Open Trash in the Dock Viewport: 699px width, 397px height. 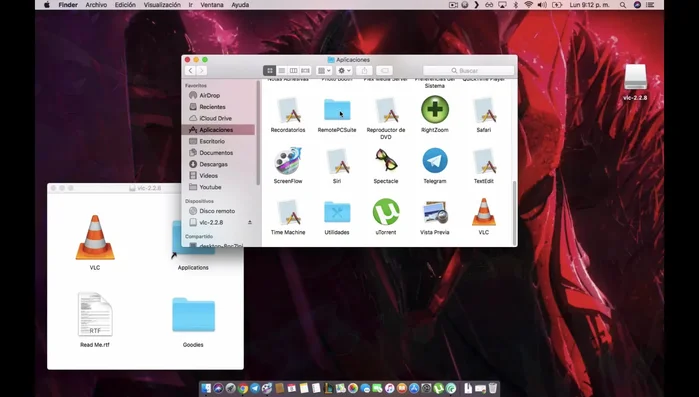[x=492, y=388]
